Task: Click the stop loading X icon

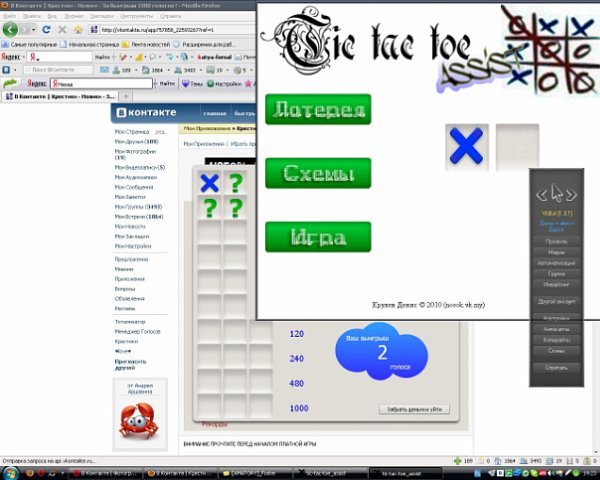Action: click(x=62, y=30)
